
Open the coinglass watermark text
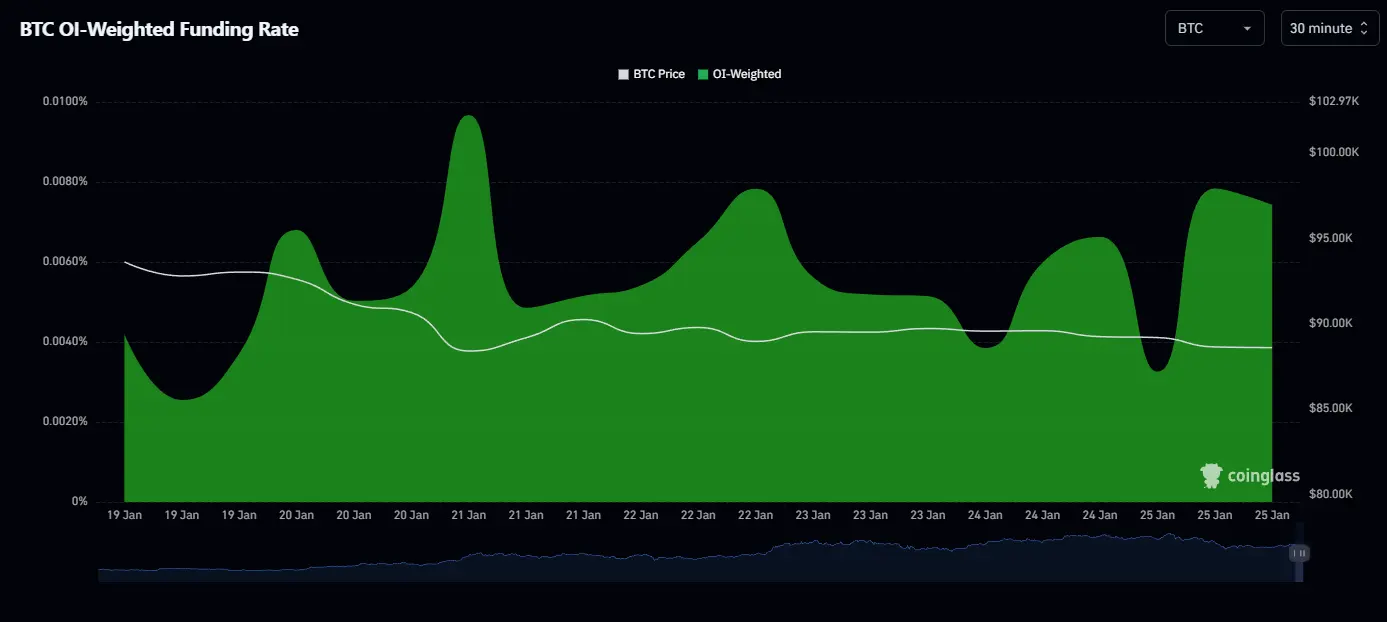coord(1264,476)
